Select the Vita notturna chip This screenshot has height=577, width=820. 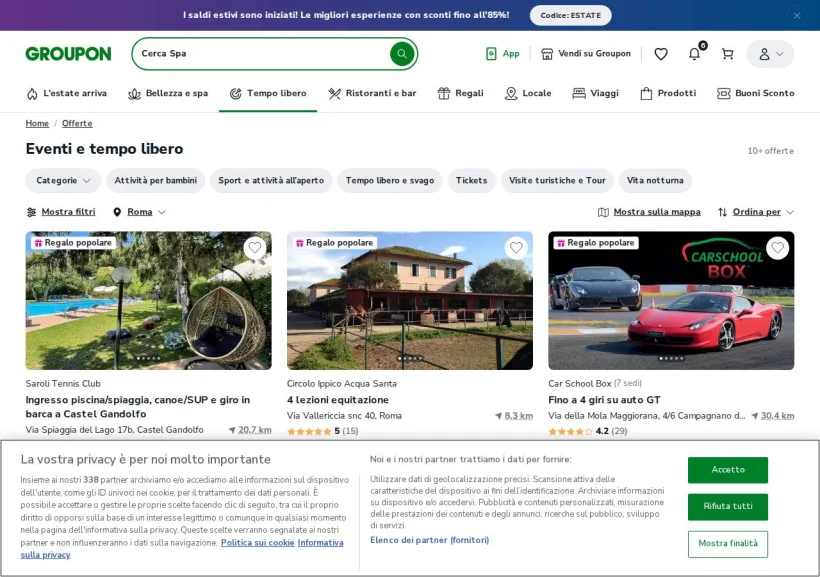point(655,180)
